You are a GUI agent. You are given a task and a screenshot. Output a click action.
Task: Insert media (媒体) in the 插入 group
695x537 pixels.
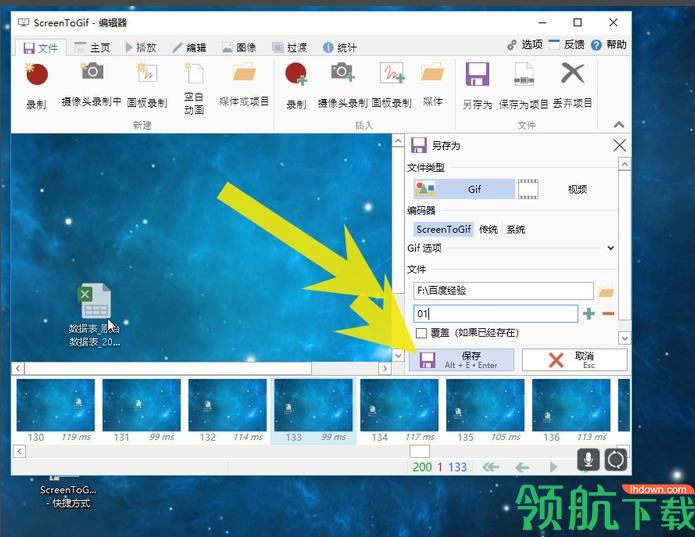[x=433, y=86]
